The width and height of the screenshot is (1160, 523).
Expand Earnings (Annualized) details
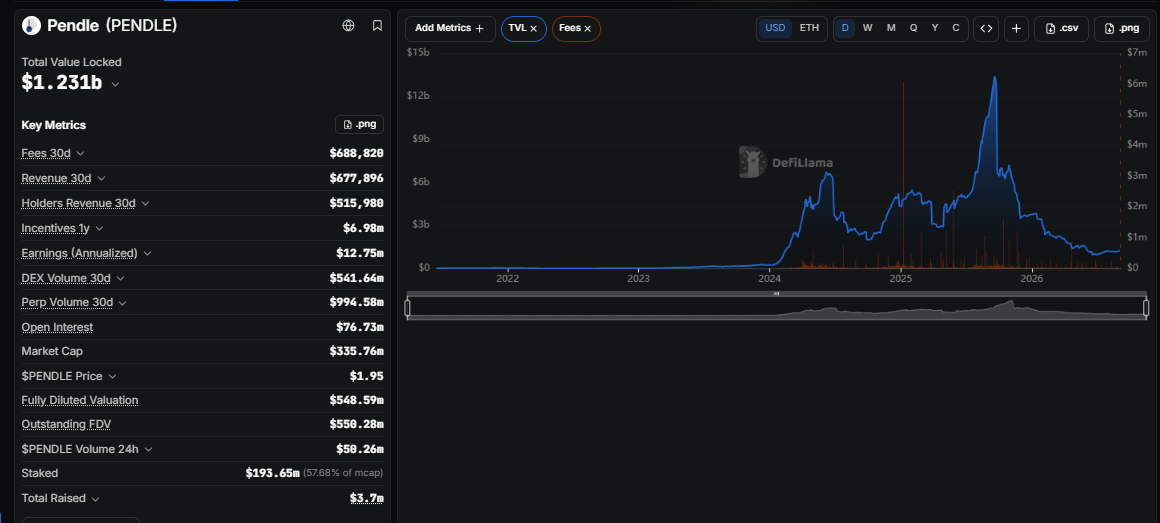[147, 253]
